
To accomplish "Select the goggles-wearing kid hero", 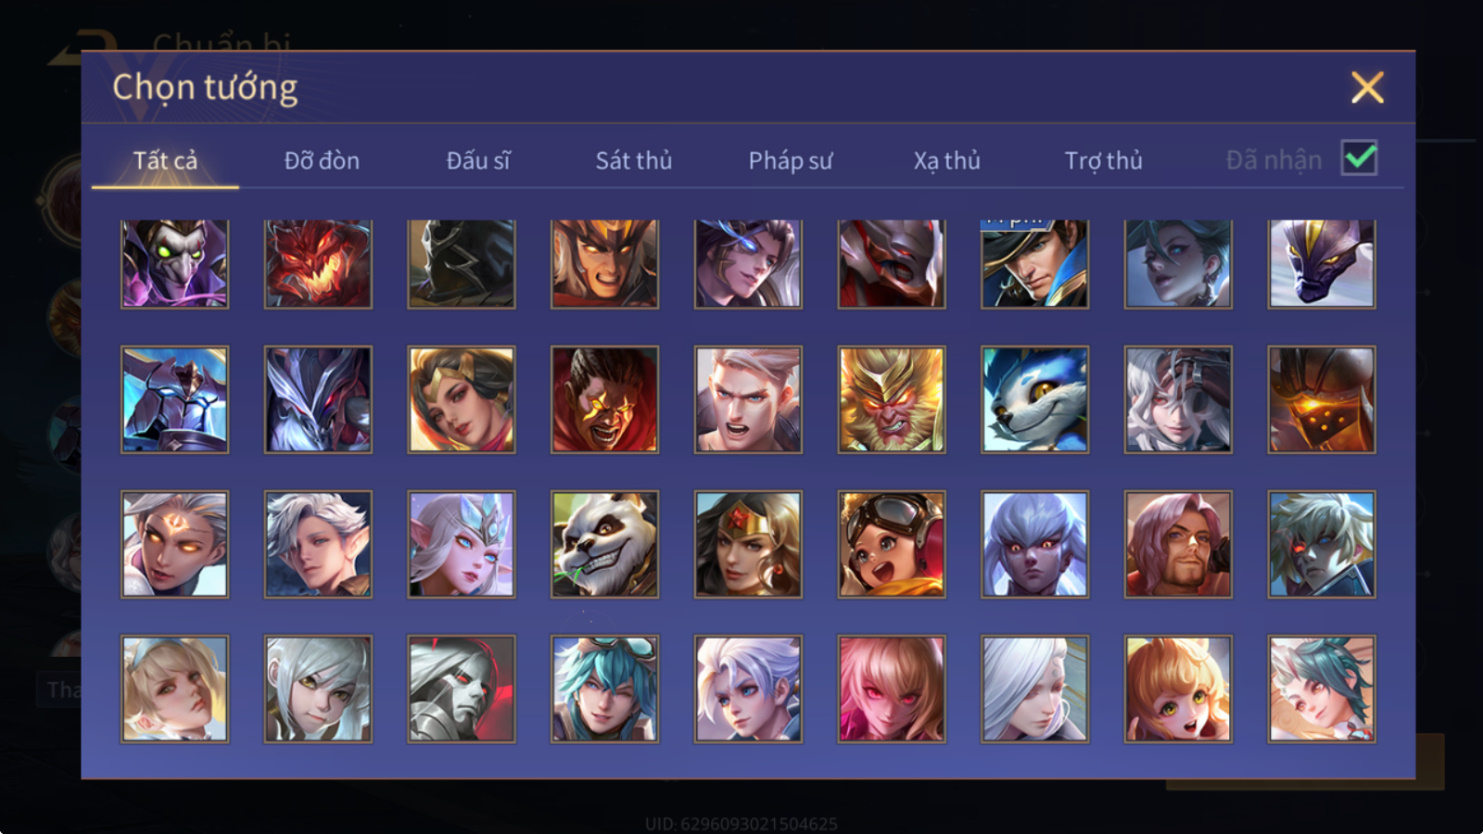I will click(891, 544).
